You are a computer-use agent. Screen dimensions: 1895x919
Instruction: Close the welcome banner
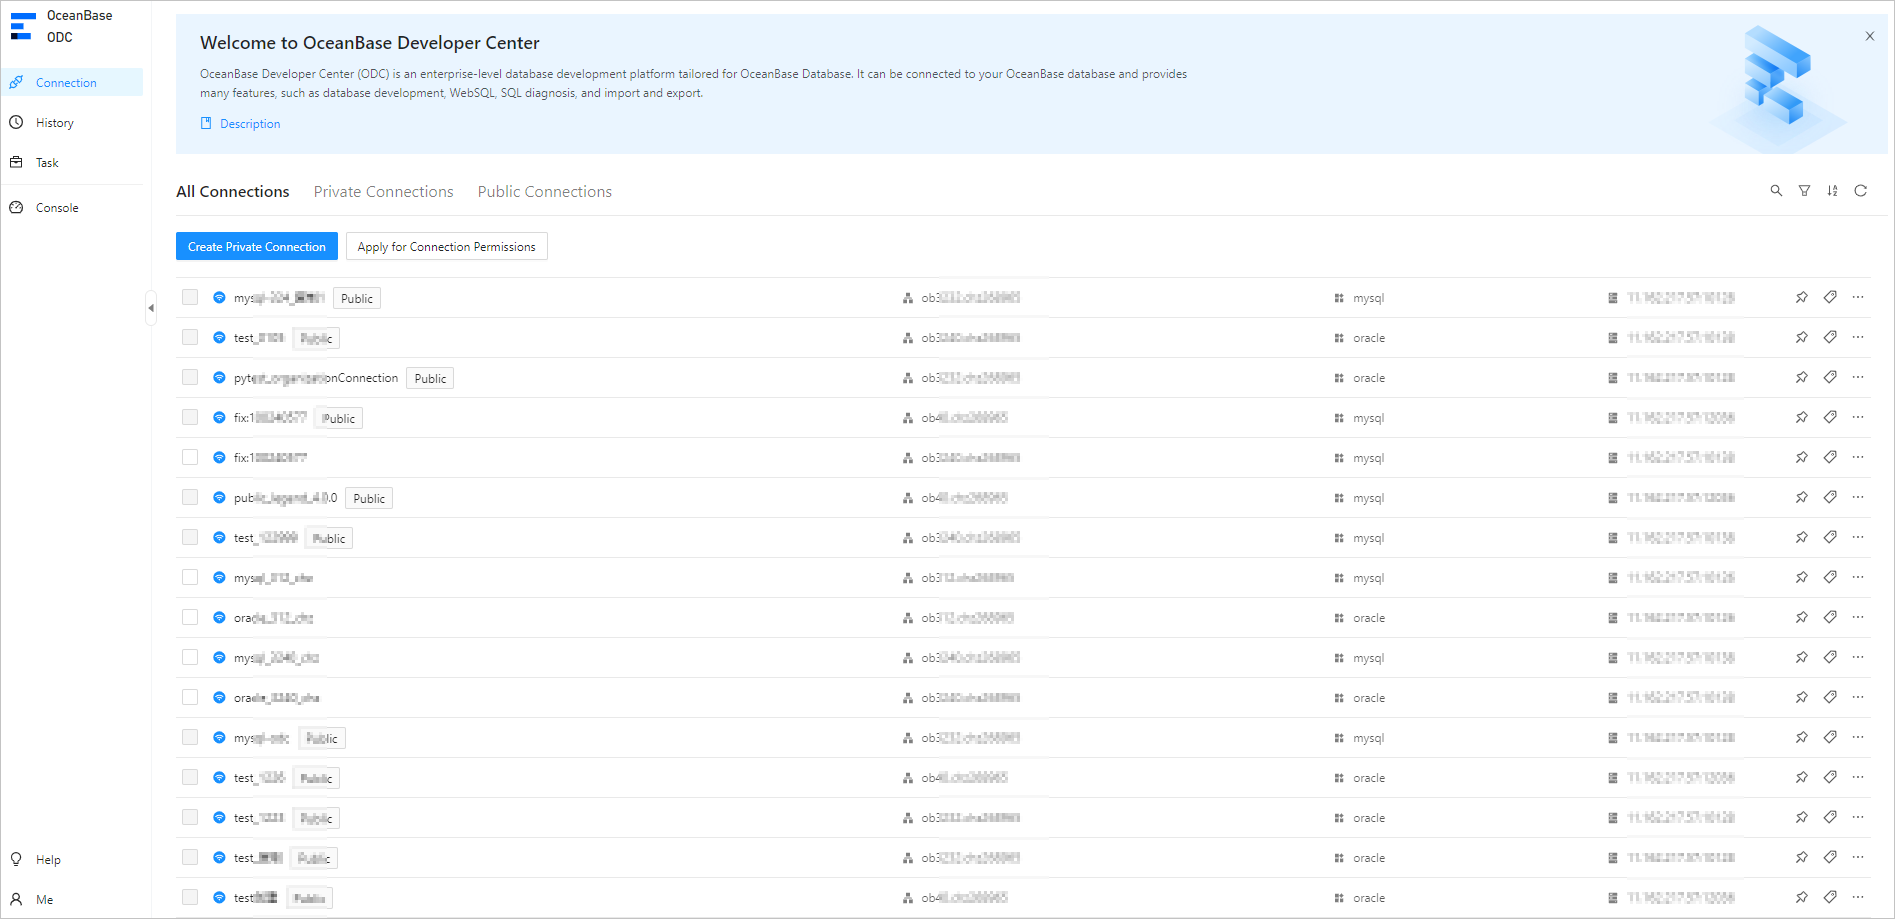(x=1869, y=36)
